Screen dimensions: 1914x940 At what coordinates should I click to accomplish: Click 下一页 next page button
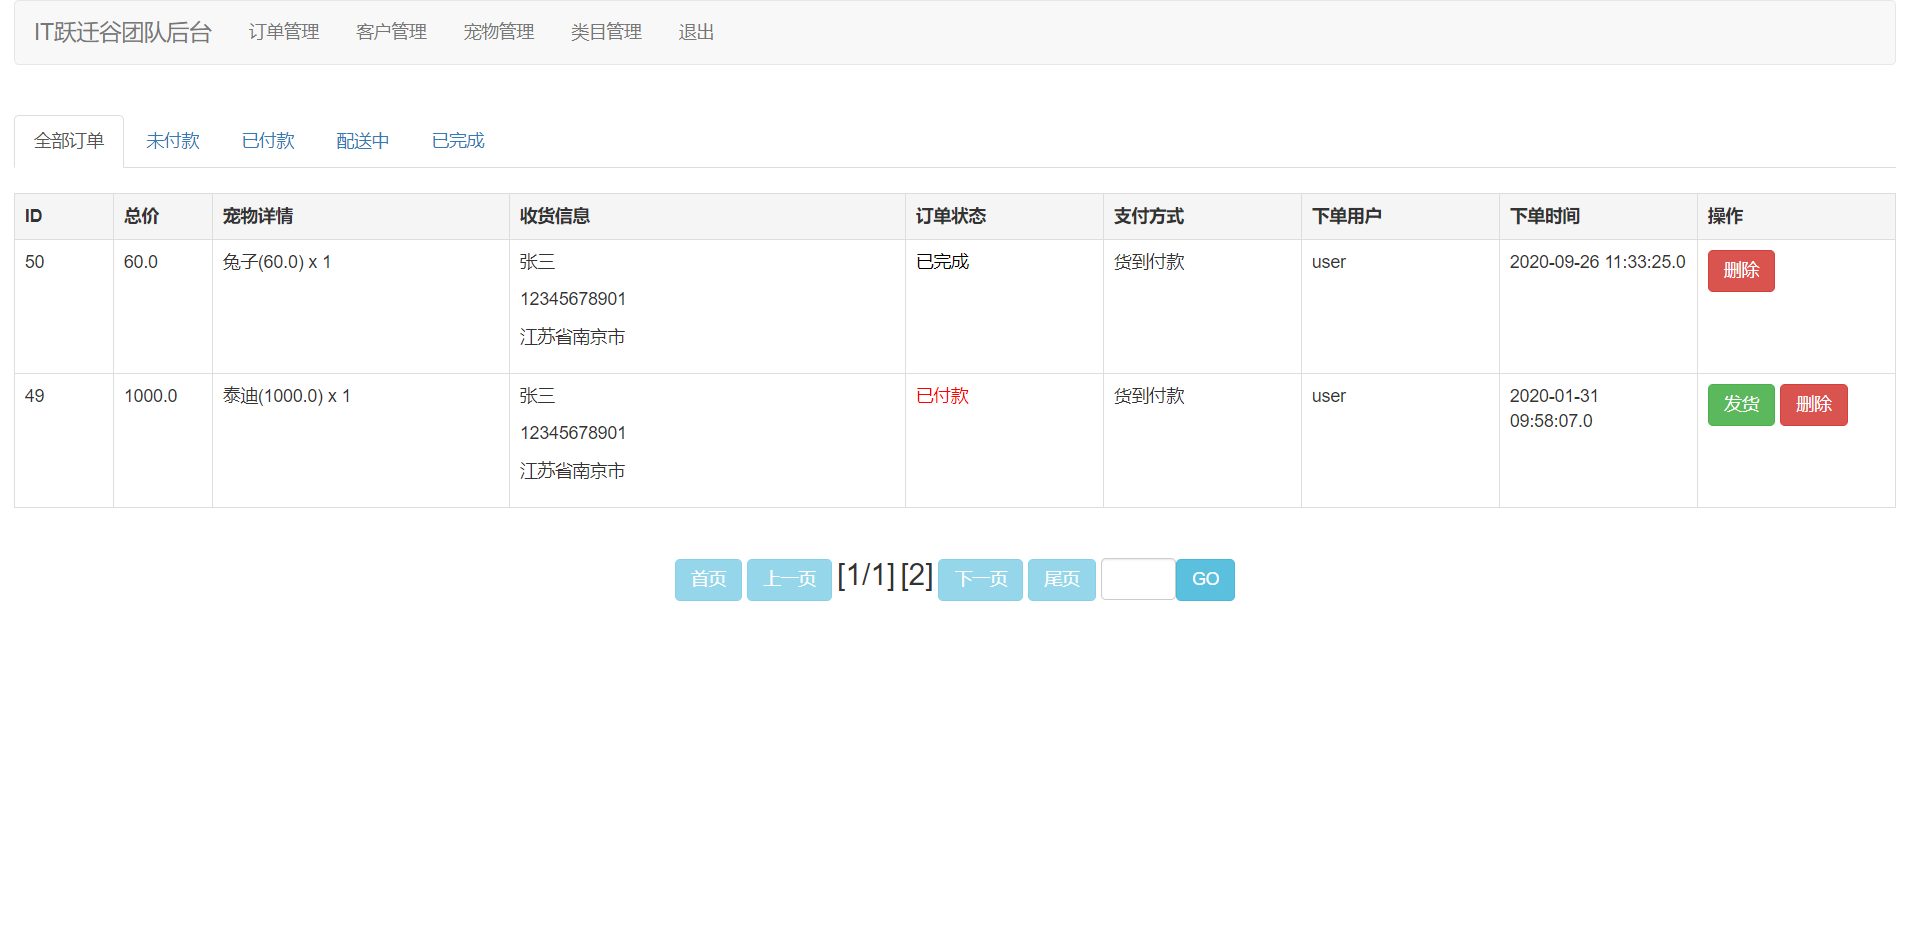(x=980, y=580)
